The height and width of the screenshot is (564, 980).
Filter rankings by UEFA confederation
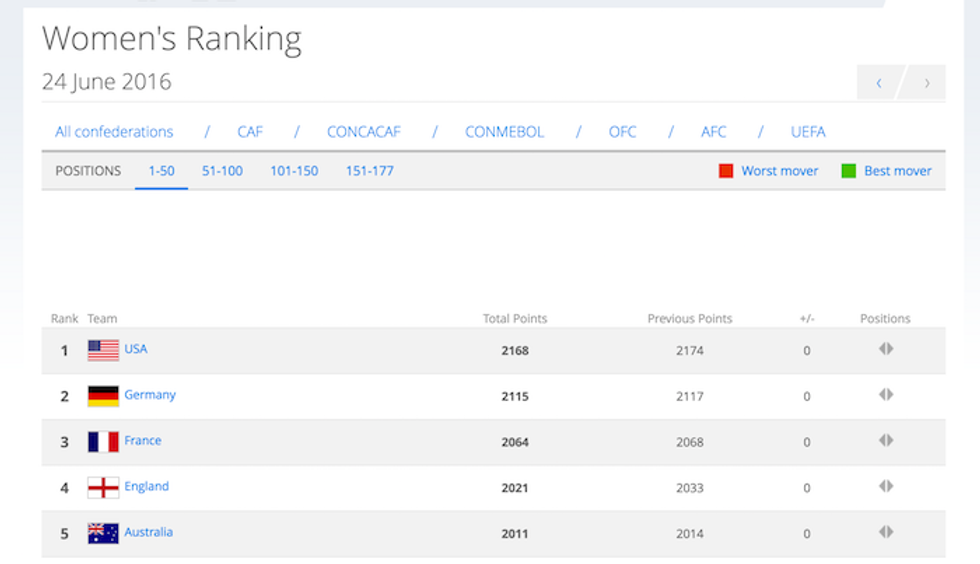tap(807, 132)
